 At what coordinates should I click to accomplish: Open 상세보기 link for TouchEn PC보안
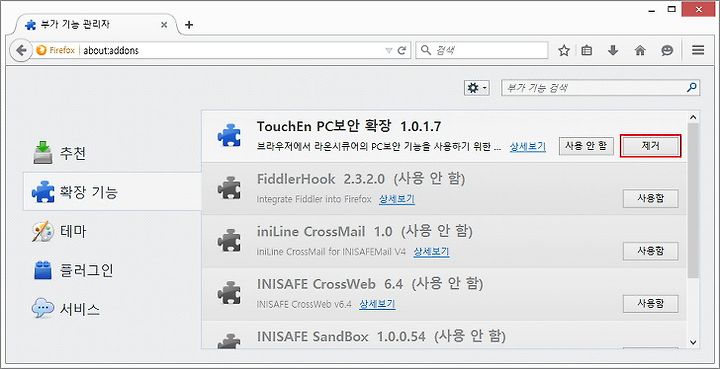point(528,147)
